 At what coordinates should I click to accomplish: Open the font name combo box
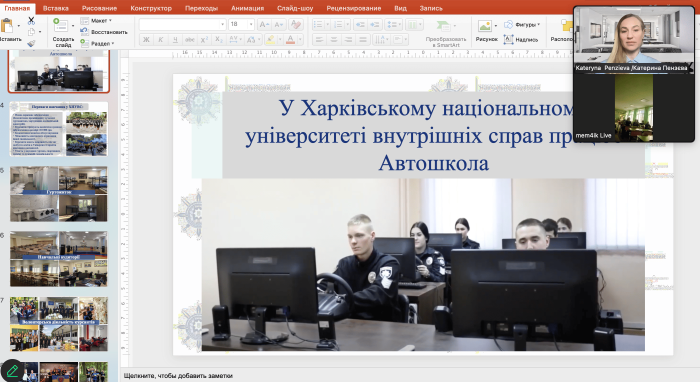point(183,25)
